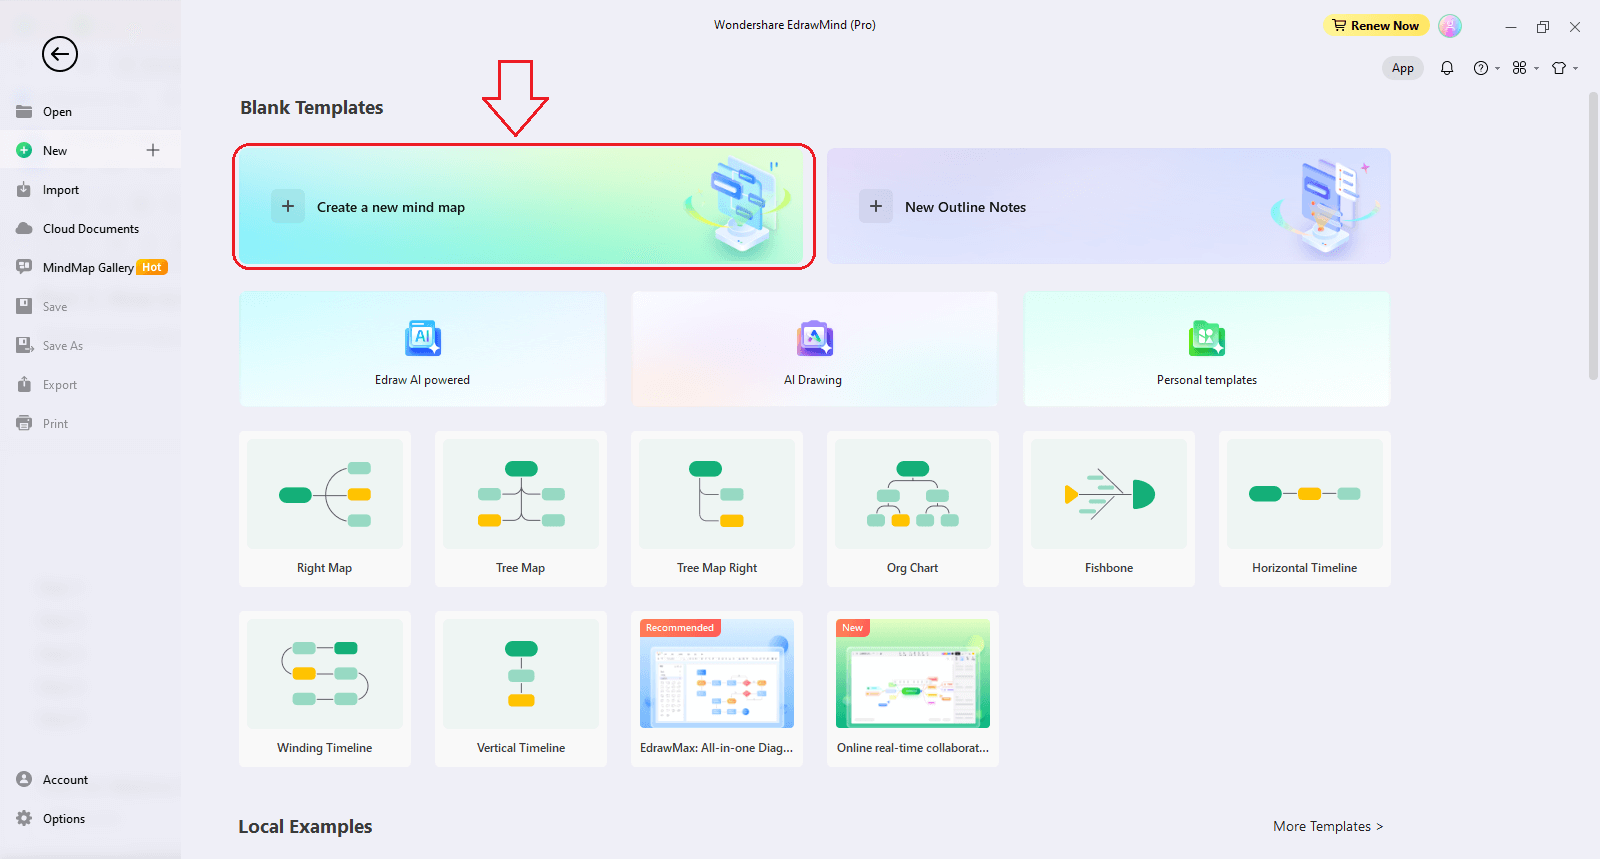The height and width of the screenshot is (860, 1600).
Task: Create a new mind map
Action: pyautogui.click(x=521, y=206)
